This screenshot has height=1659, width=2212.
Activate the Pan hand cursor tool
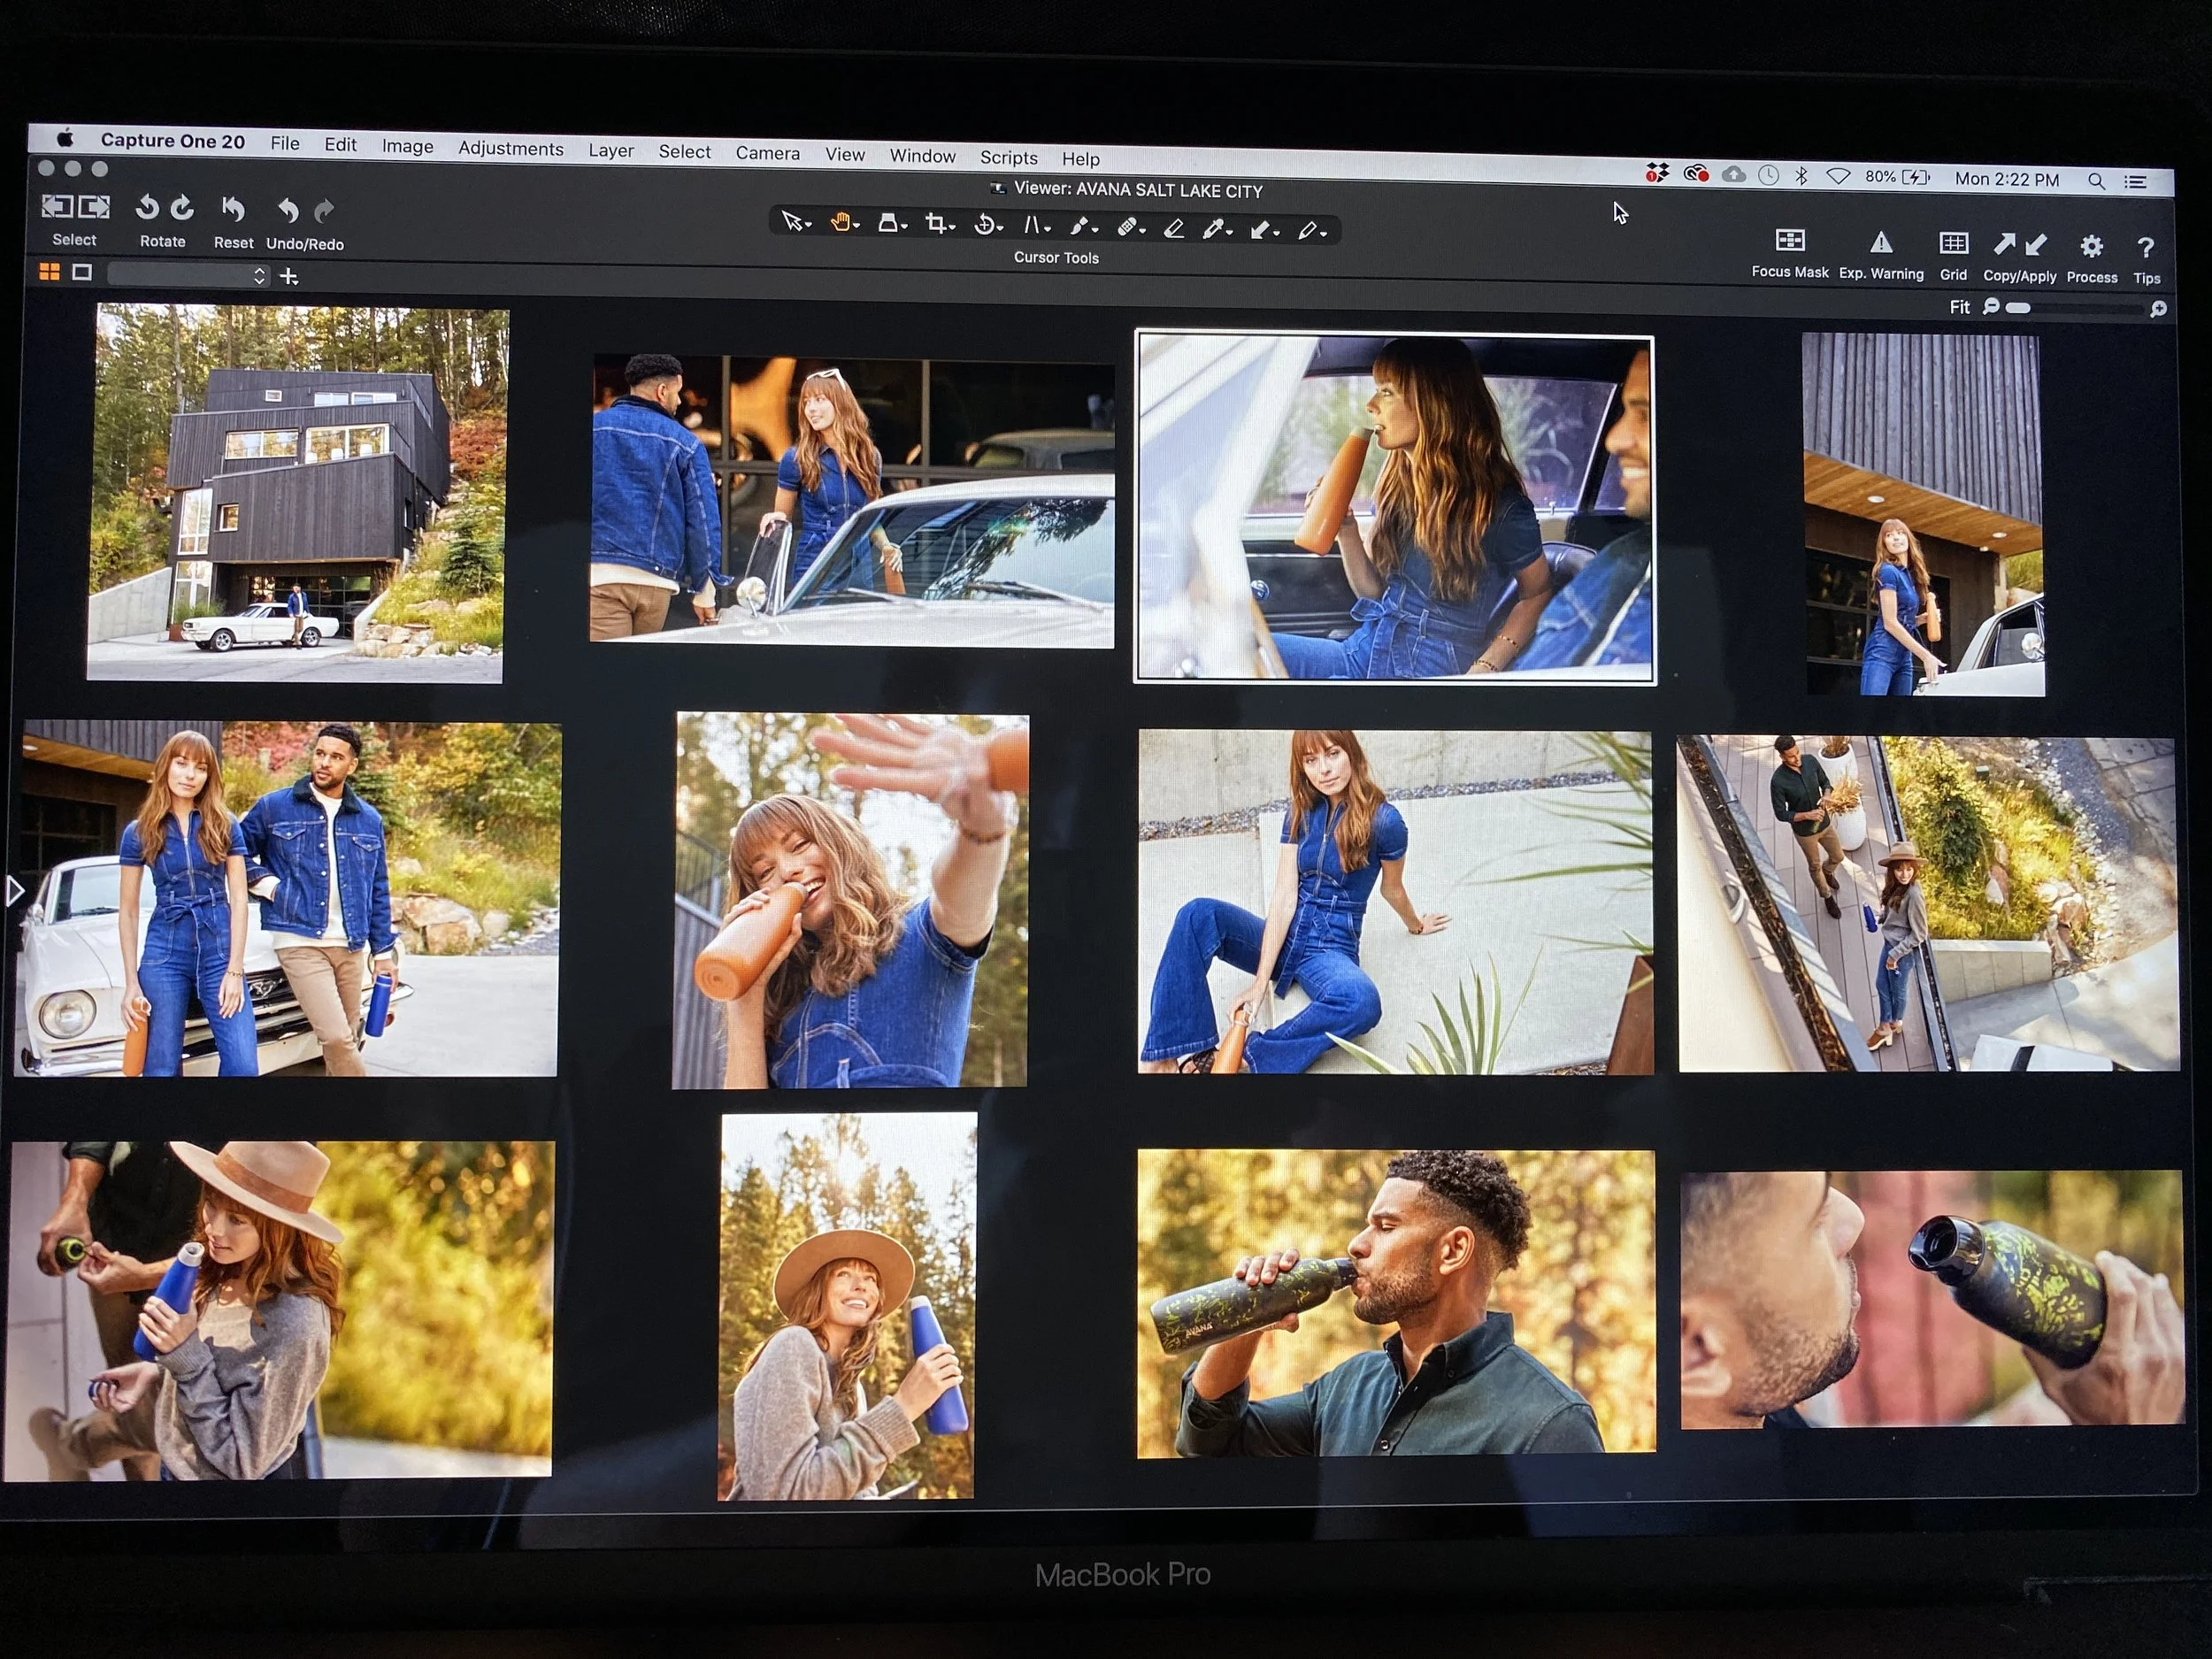(x=841, y=222)
